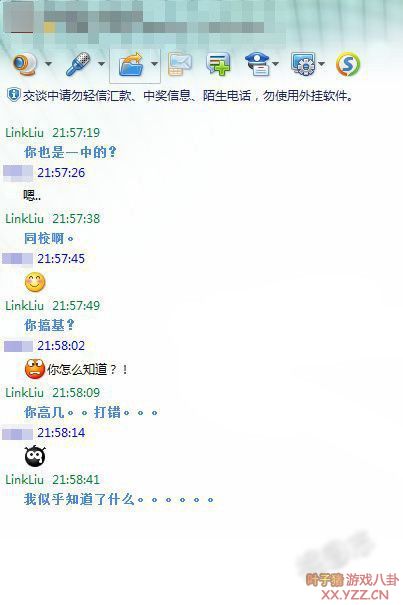This screenshot has height=605, width=403.
Task: Click the send SMS message icon
Action: (x=180, y=64)
